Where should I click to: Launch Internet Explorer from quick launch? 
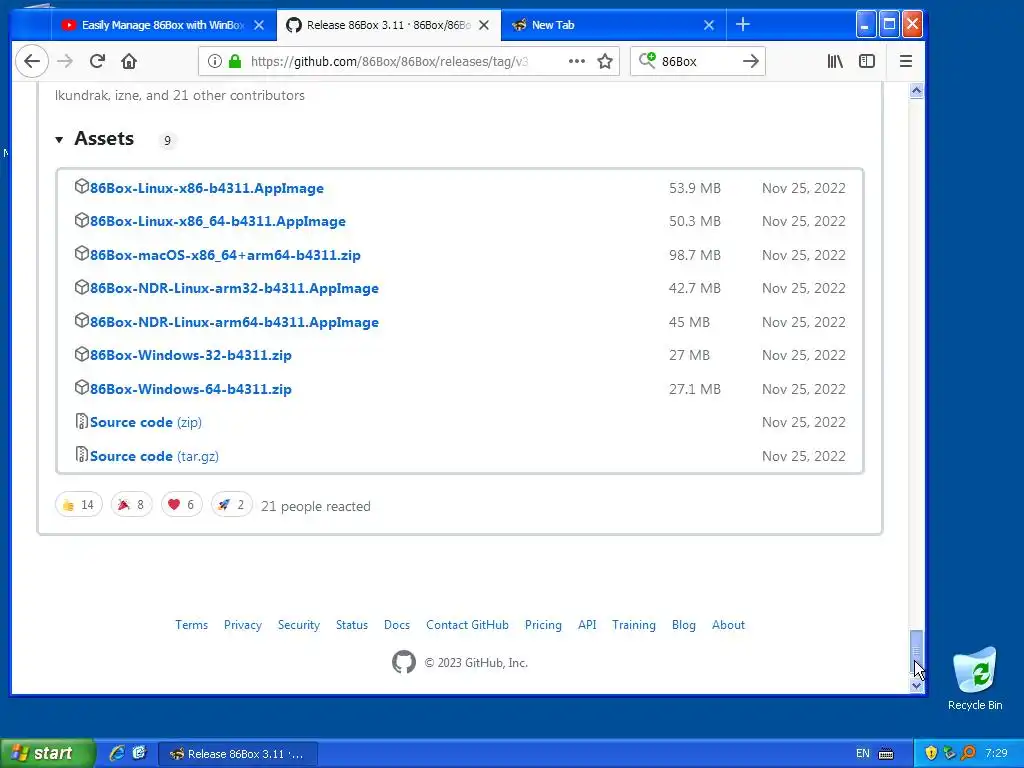tap(117, 753)
